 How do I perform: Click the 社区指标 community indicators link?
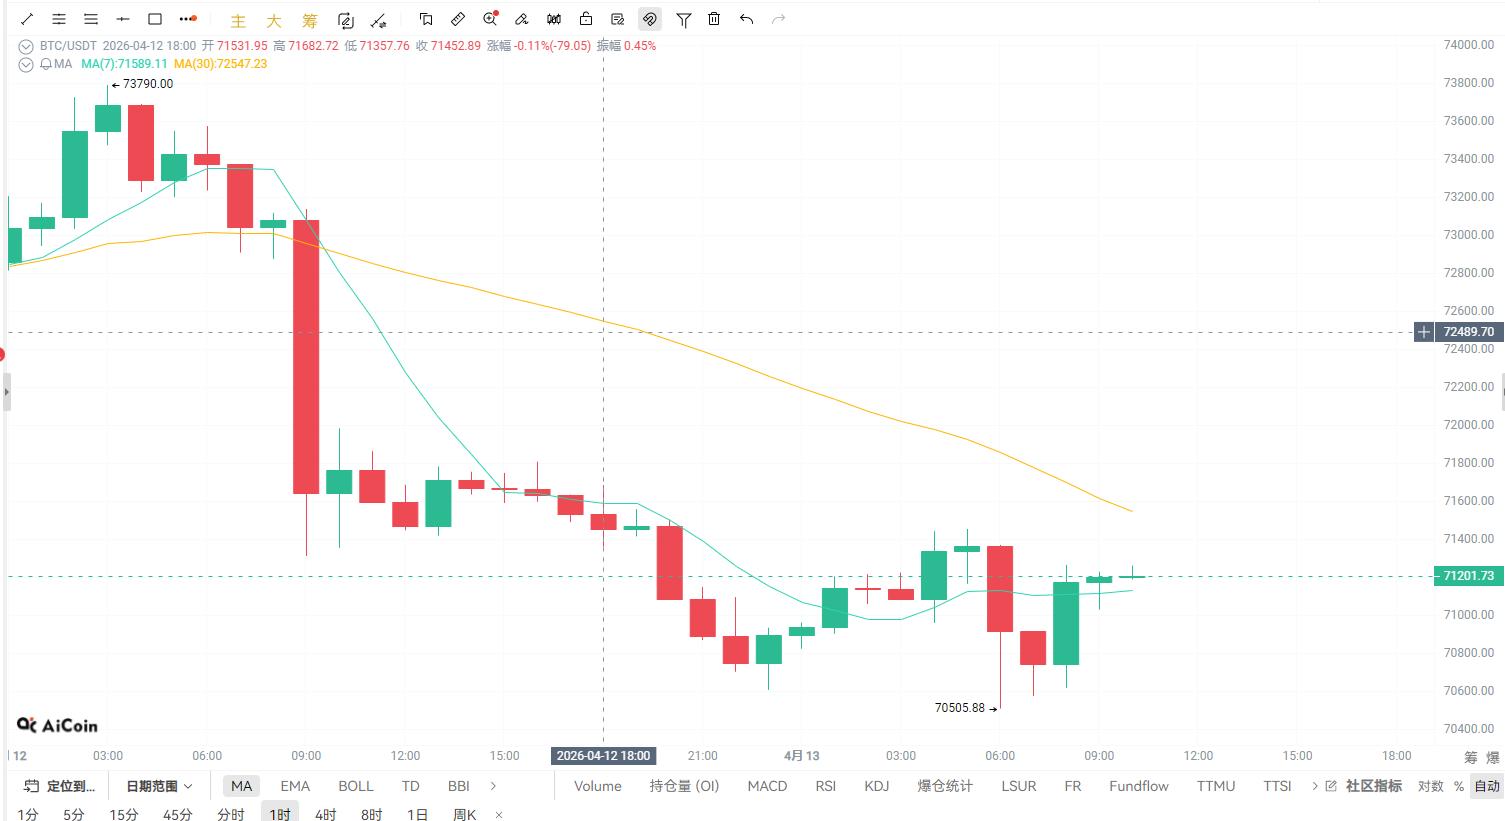[1373, 786]
